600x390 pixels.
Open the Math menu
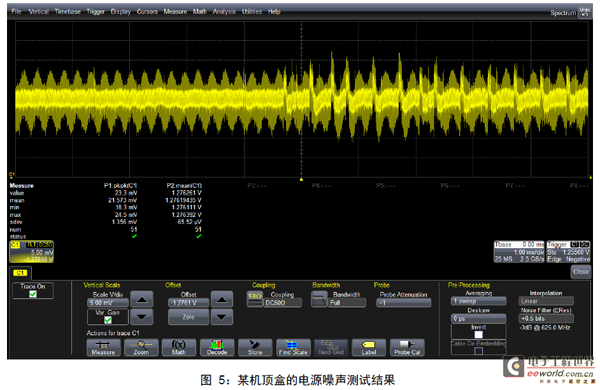click(199, 11)
